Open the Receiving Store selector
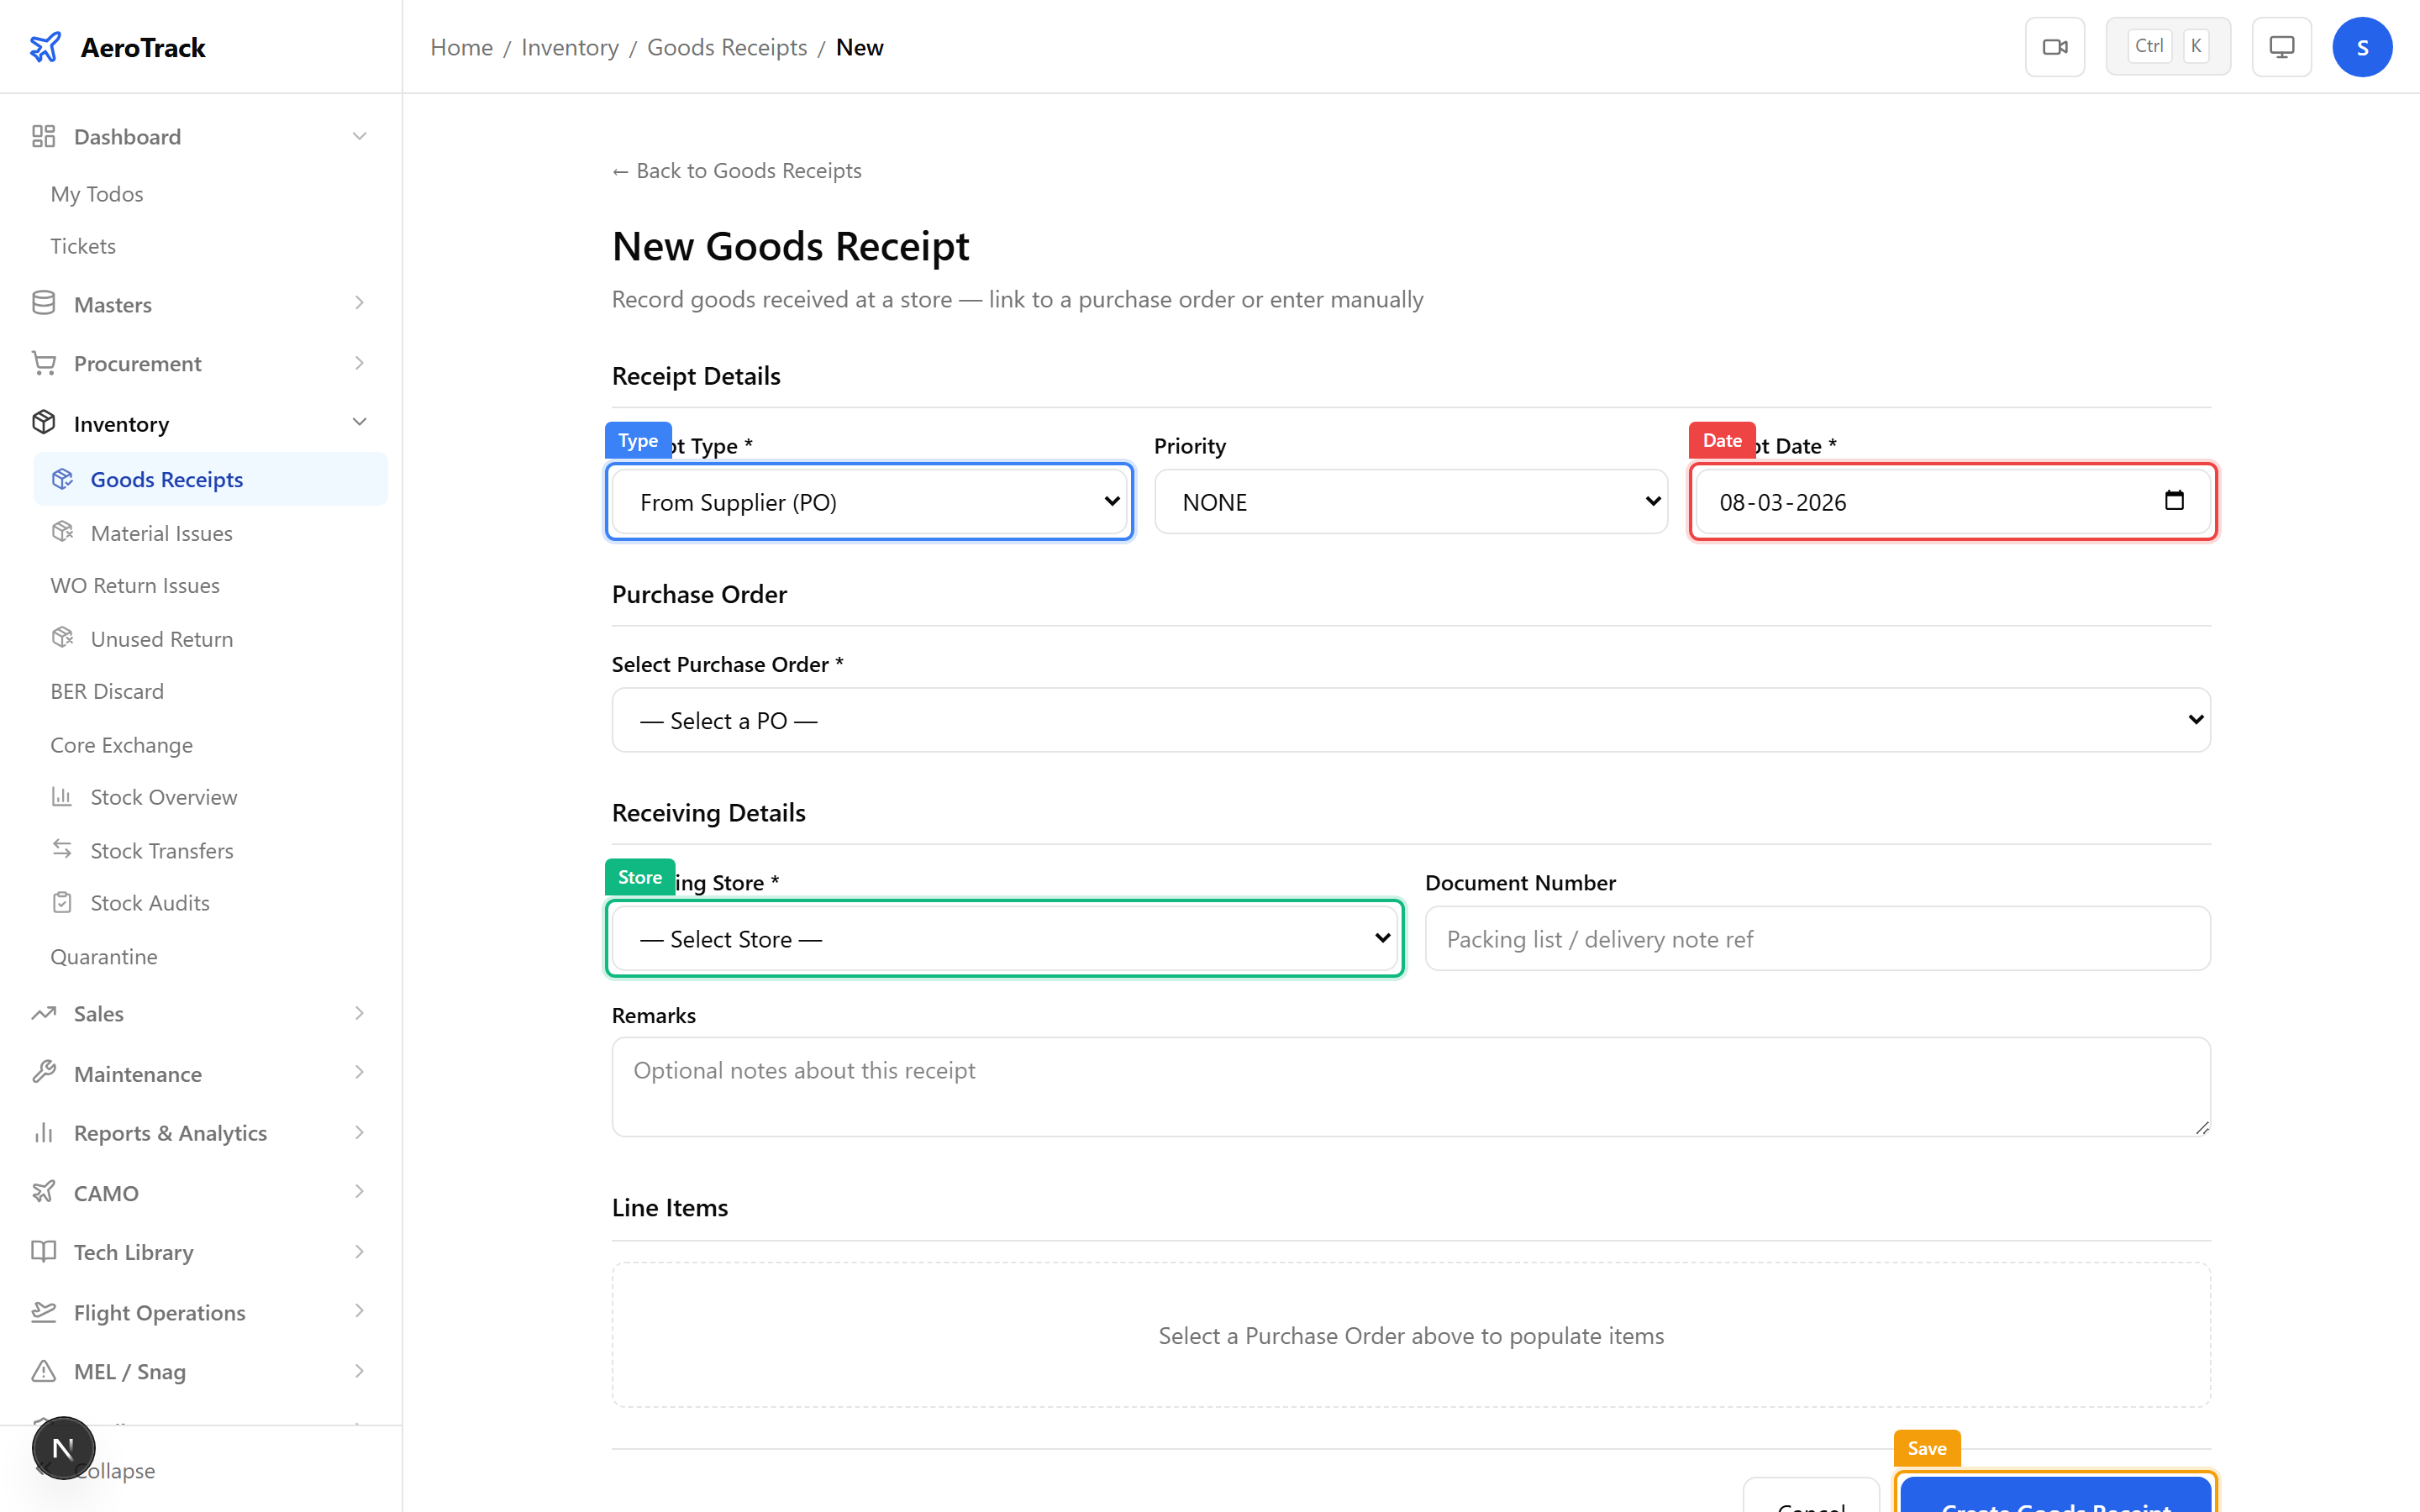2420x1512 pixels. (1004, 938)
